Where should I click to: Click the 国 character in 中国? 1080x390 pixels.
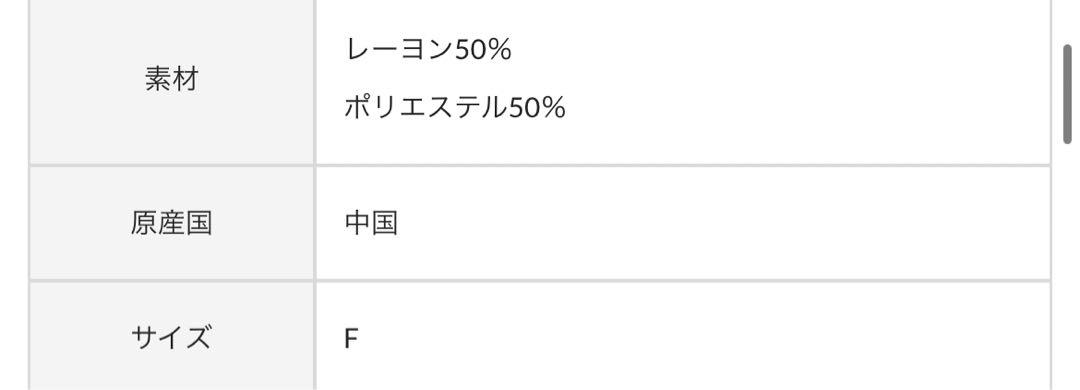385,223
